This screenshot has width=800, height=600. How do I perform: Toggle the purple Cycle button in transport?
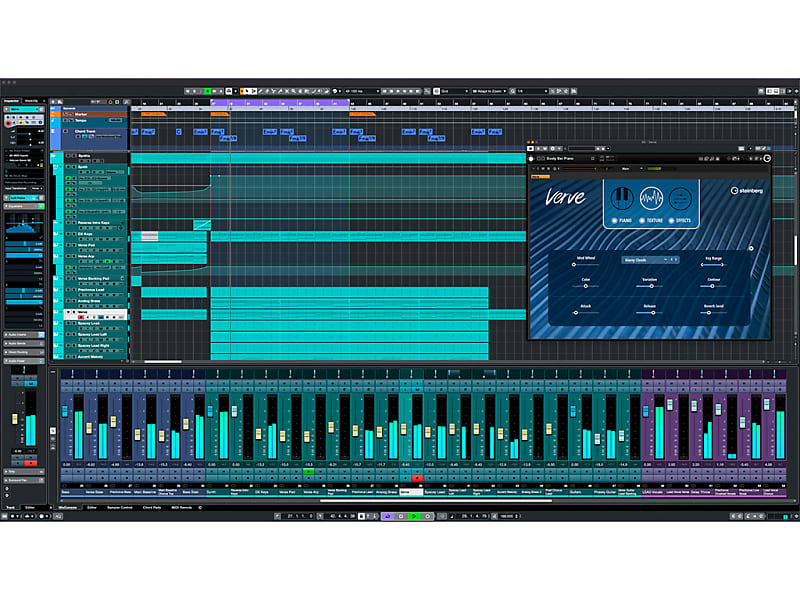point(388,516)
